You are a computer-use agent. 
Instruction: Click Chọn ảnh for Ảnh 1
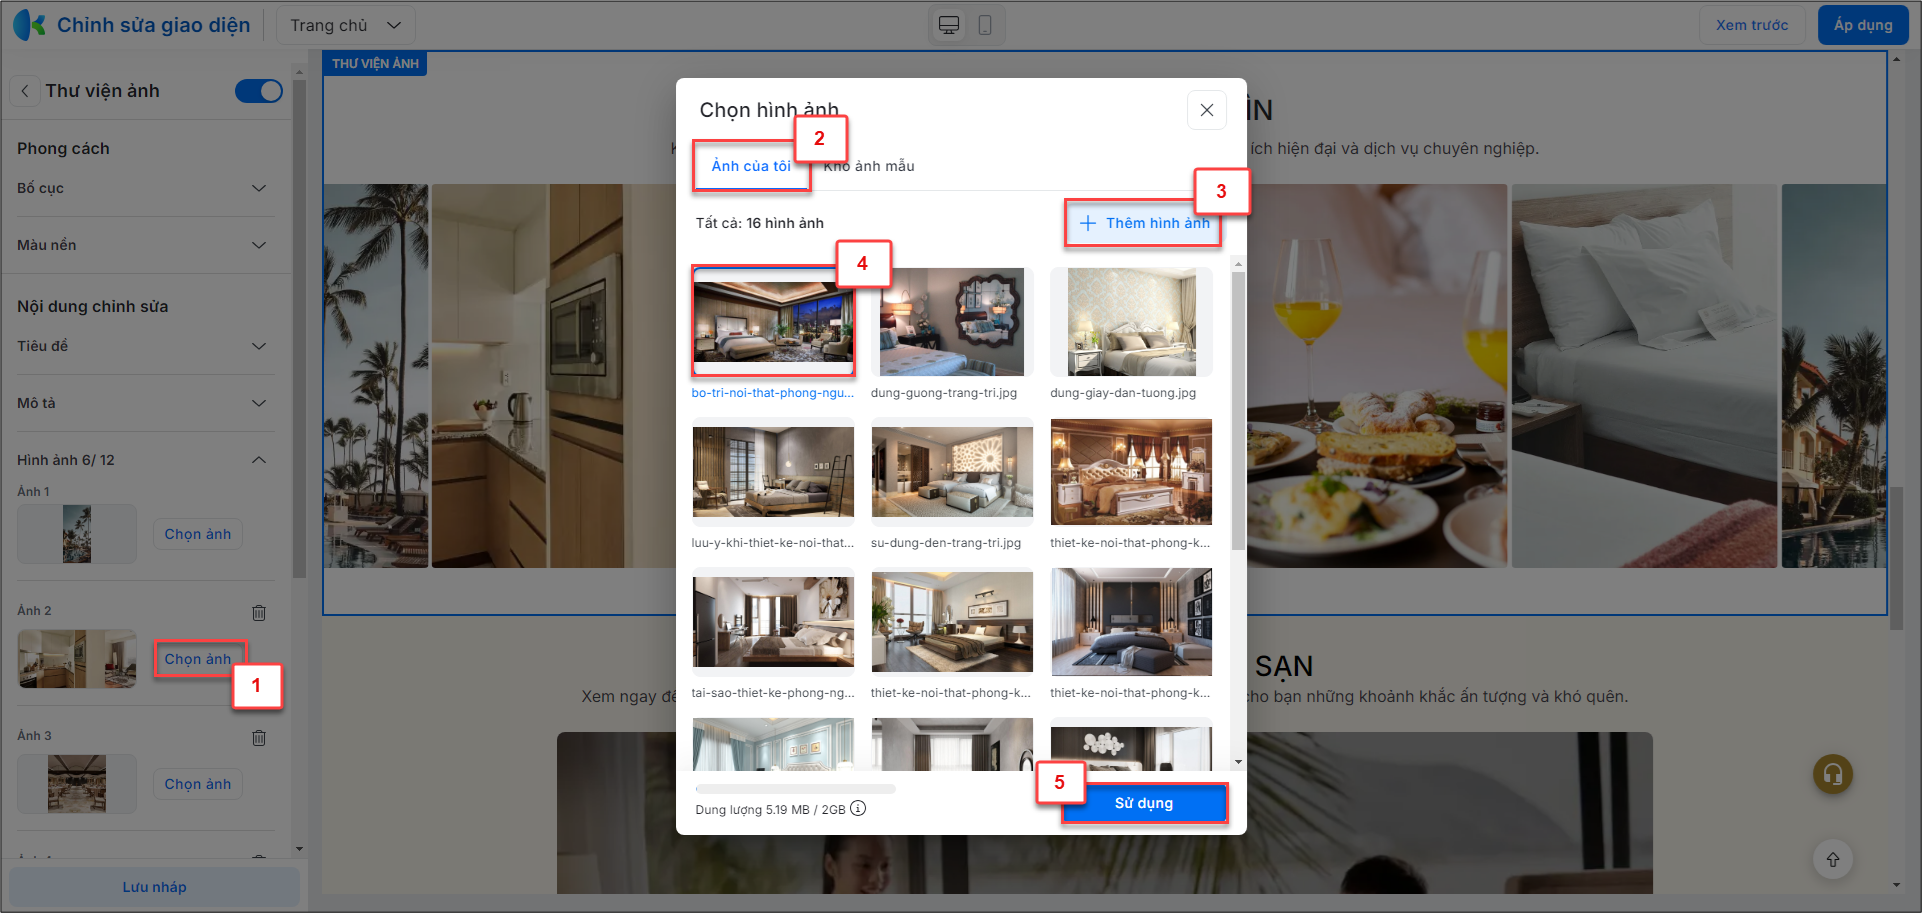198,534
